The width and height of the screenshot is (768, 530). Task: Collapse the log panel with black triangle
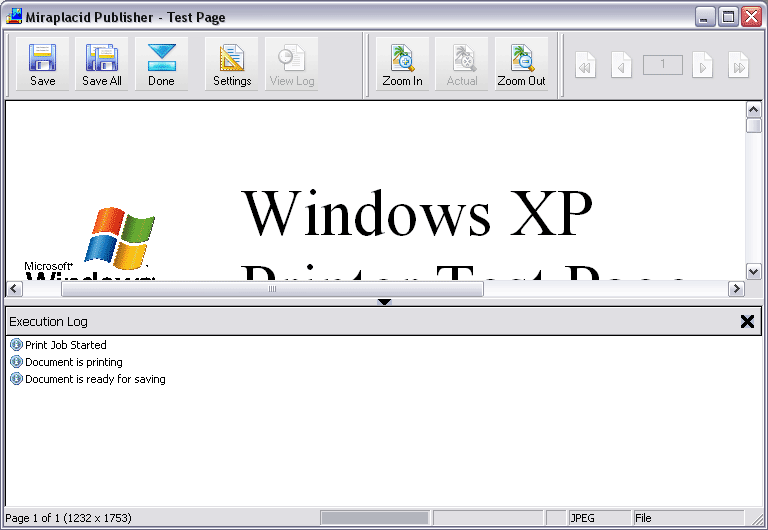click(384, 302)
